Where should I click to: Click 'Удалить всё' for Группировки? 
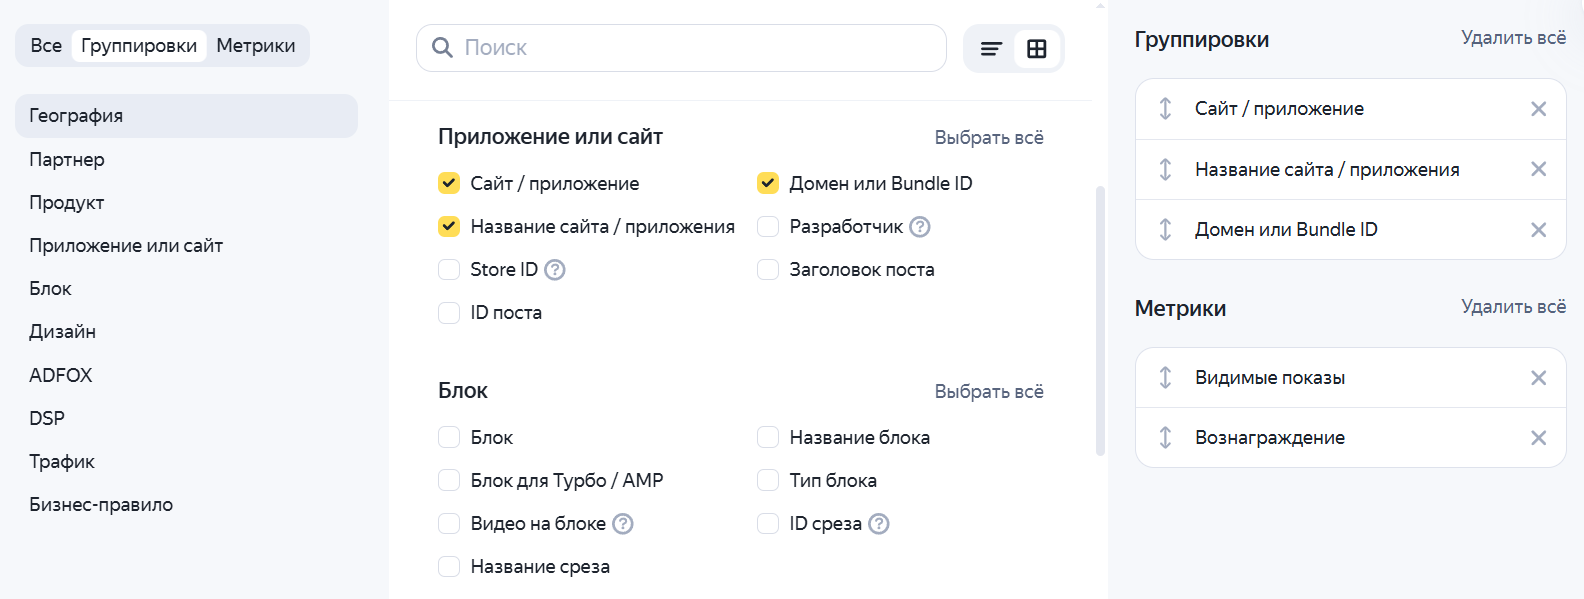[x=1513, y=38]
